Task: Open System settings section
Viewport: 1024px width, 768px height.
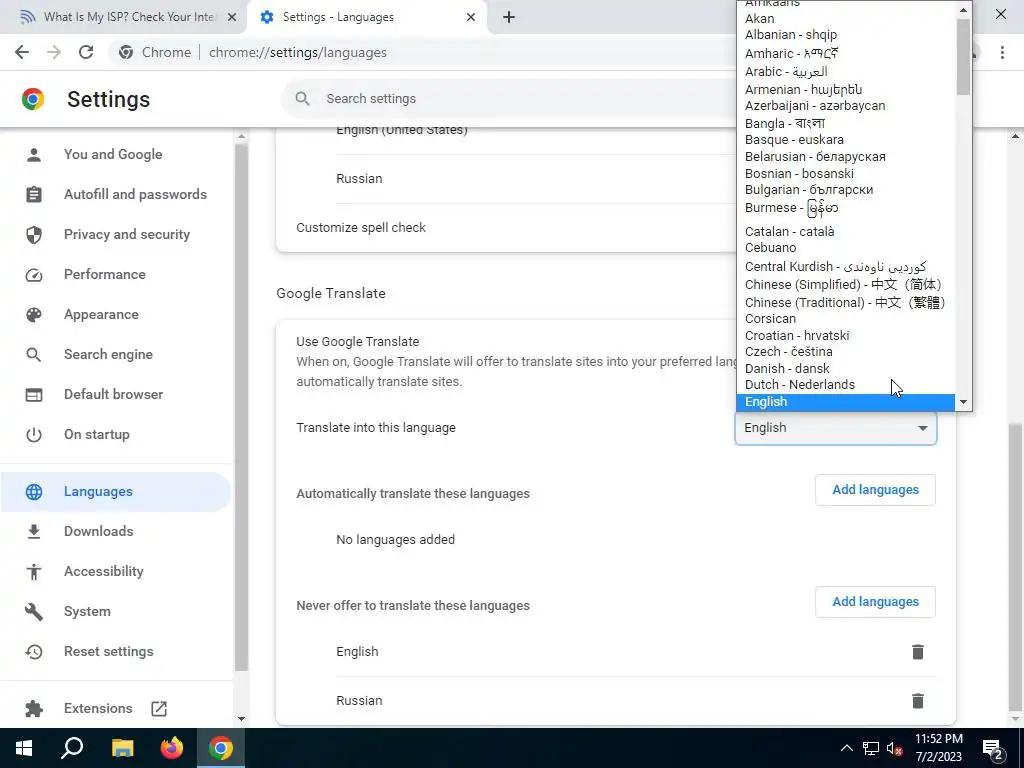Action: [88, 611]
